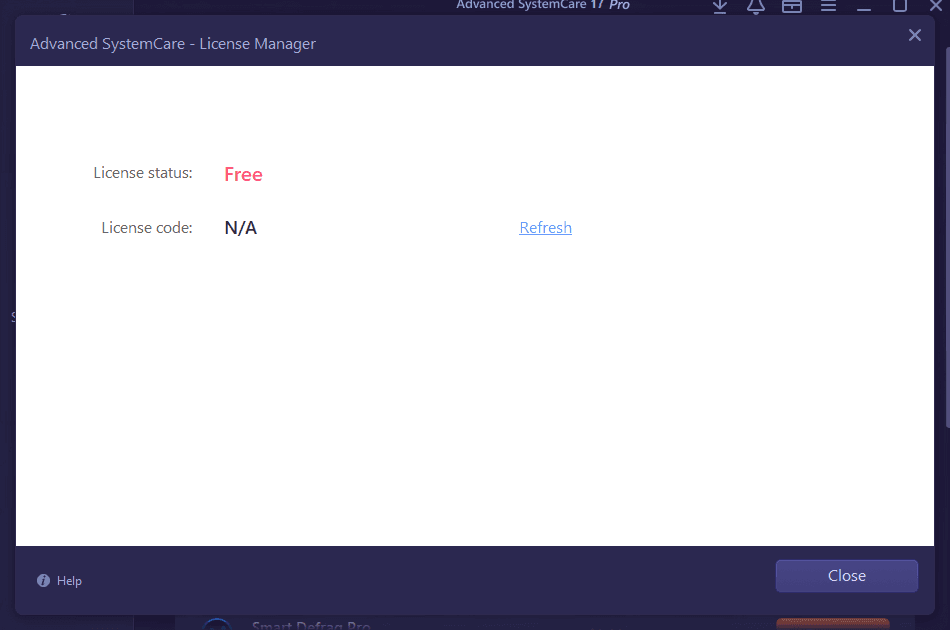Click the Help info icon
This screenshot has width=950, height=630.
pos(43,581)
